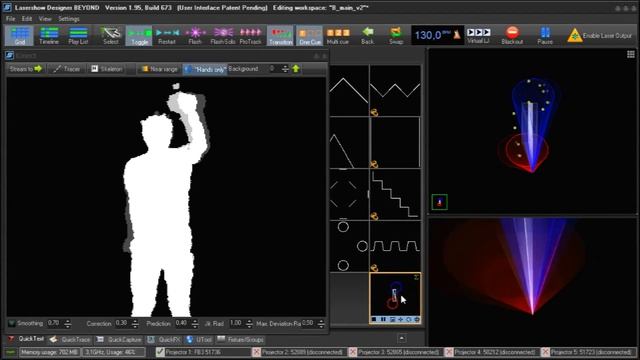Click Enable Laser Output

click(599, 36)
